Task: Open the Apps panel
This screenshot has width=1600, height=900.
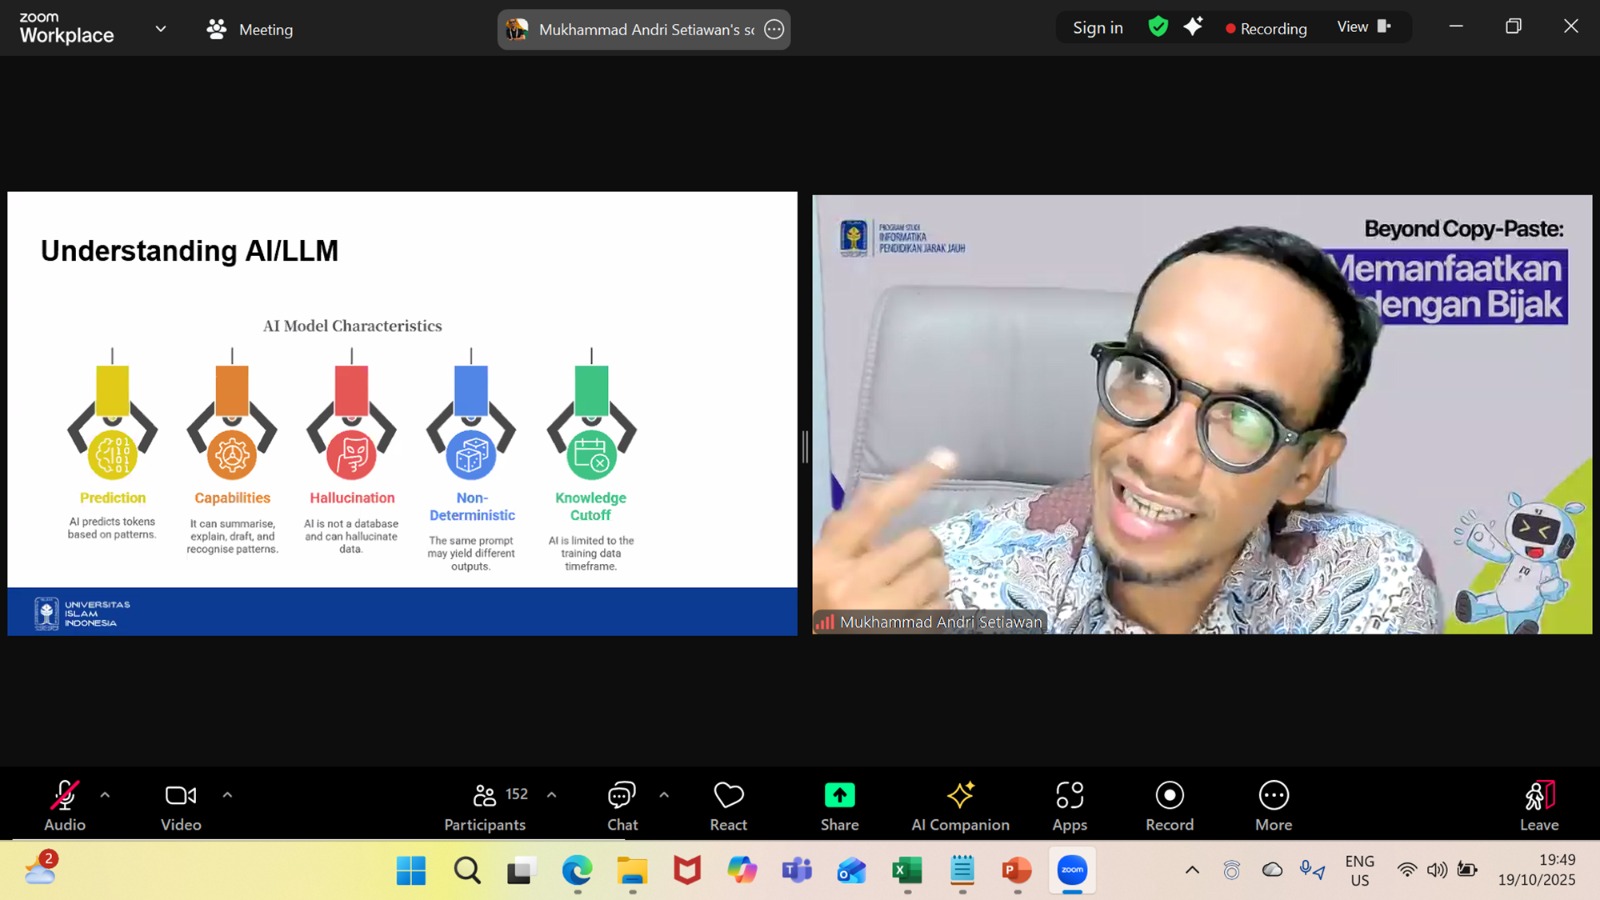Action: click(x=1069, y=805)
